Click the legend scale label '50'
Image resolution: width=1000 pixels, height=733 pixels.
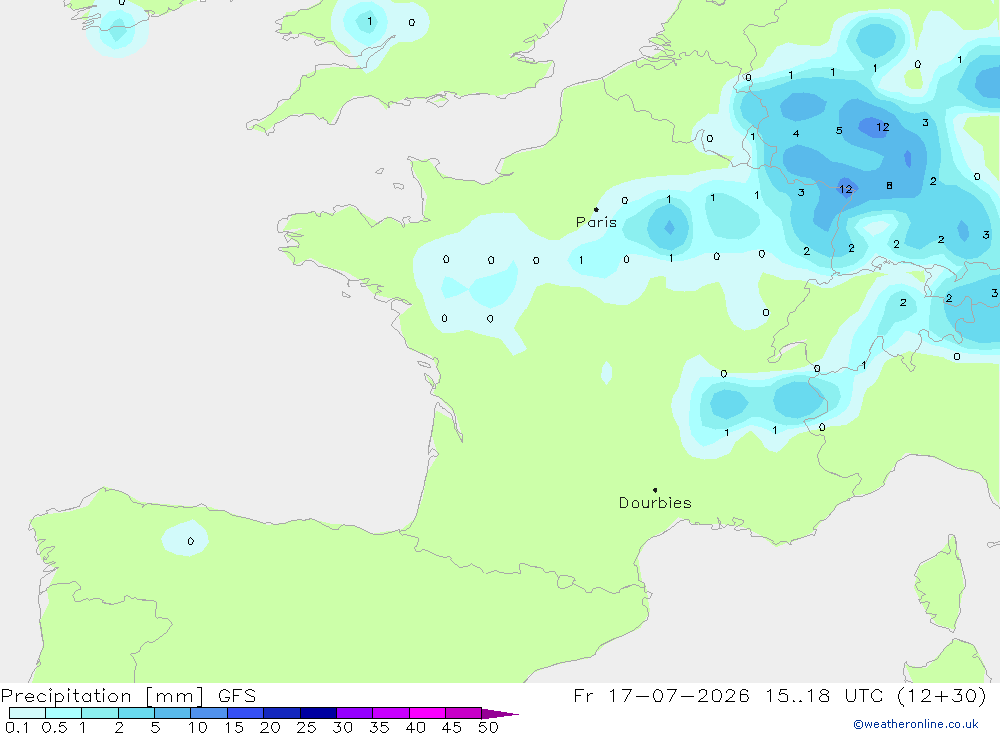tap(488, 727)
